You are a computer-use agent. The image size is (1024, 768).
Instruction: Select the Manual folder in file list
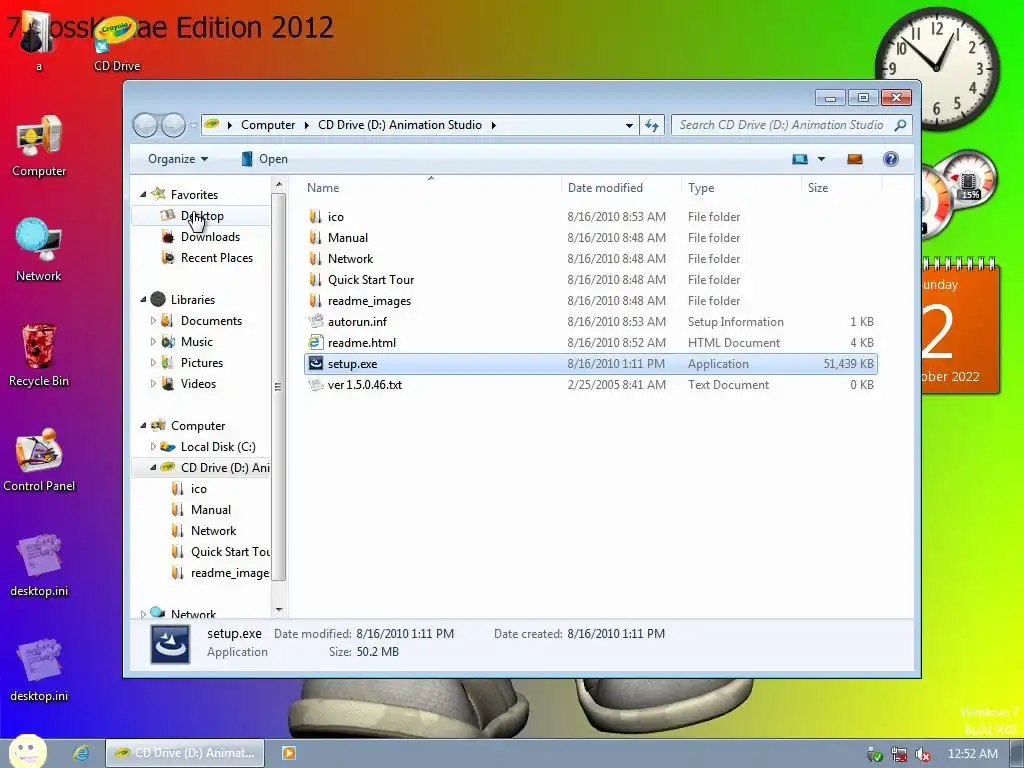tap(590, 238)
